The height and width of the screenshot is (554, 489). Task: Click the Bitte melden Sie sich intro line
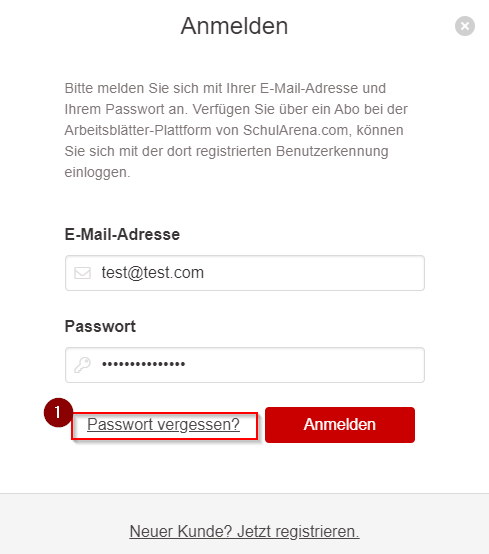(225, 88)
